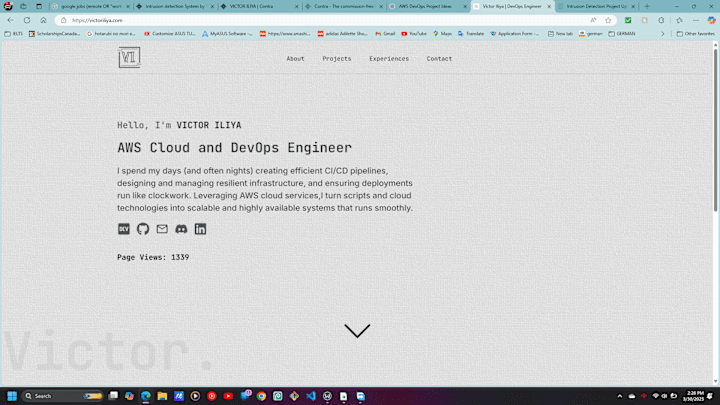Go to the Contact section
Image resolution: width=720 pixels, height=405 pixels.
tap(439, 59)
